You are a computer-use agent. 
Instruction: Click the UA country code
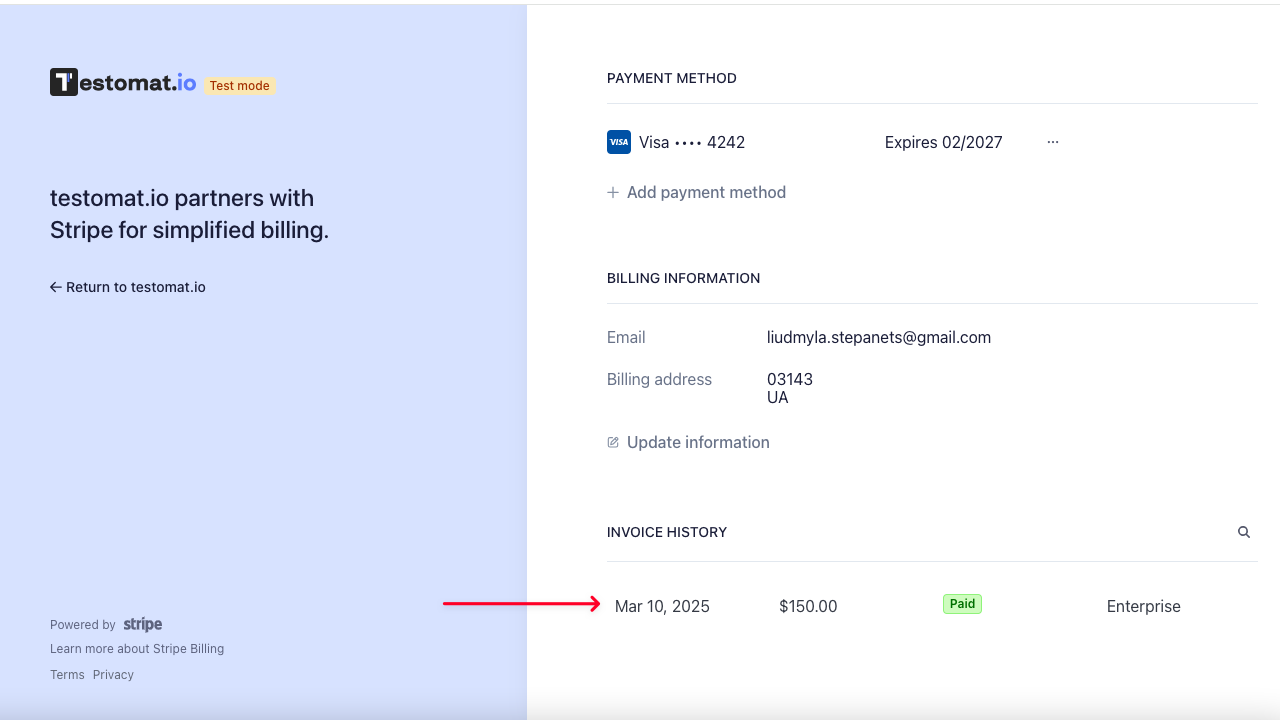(778, 398)
